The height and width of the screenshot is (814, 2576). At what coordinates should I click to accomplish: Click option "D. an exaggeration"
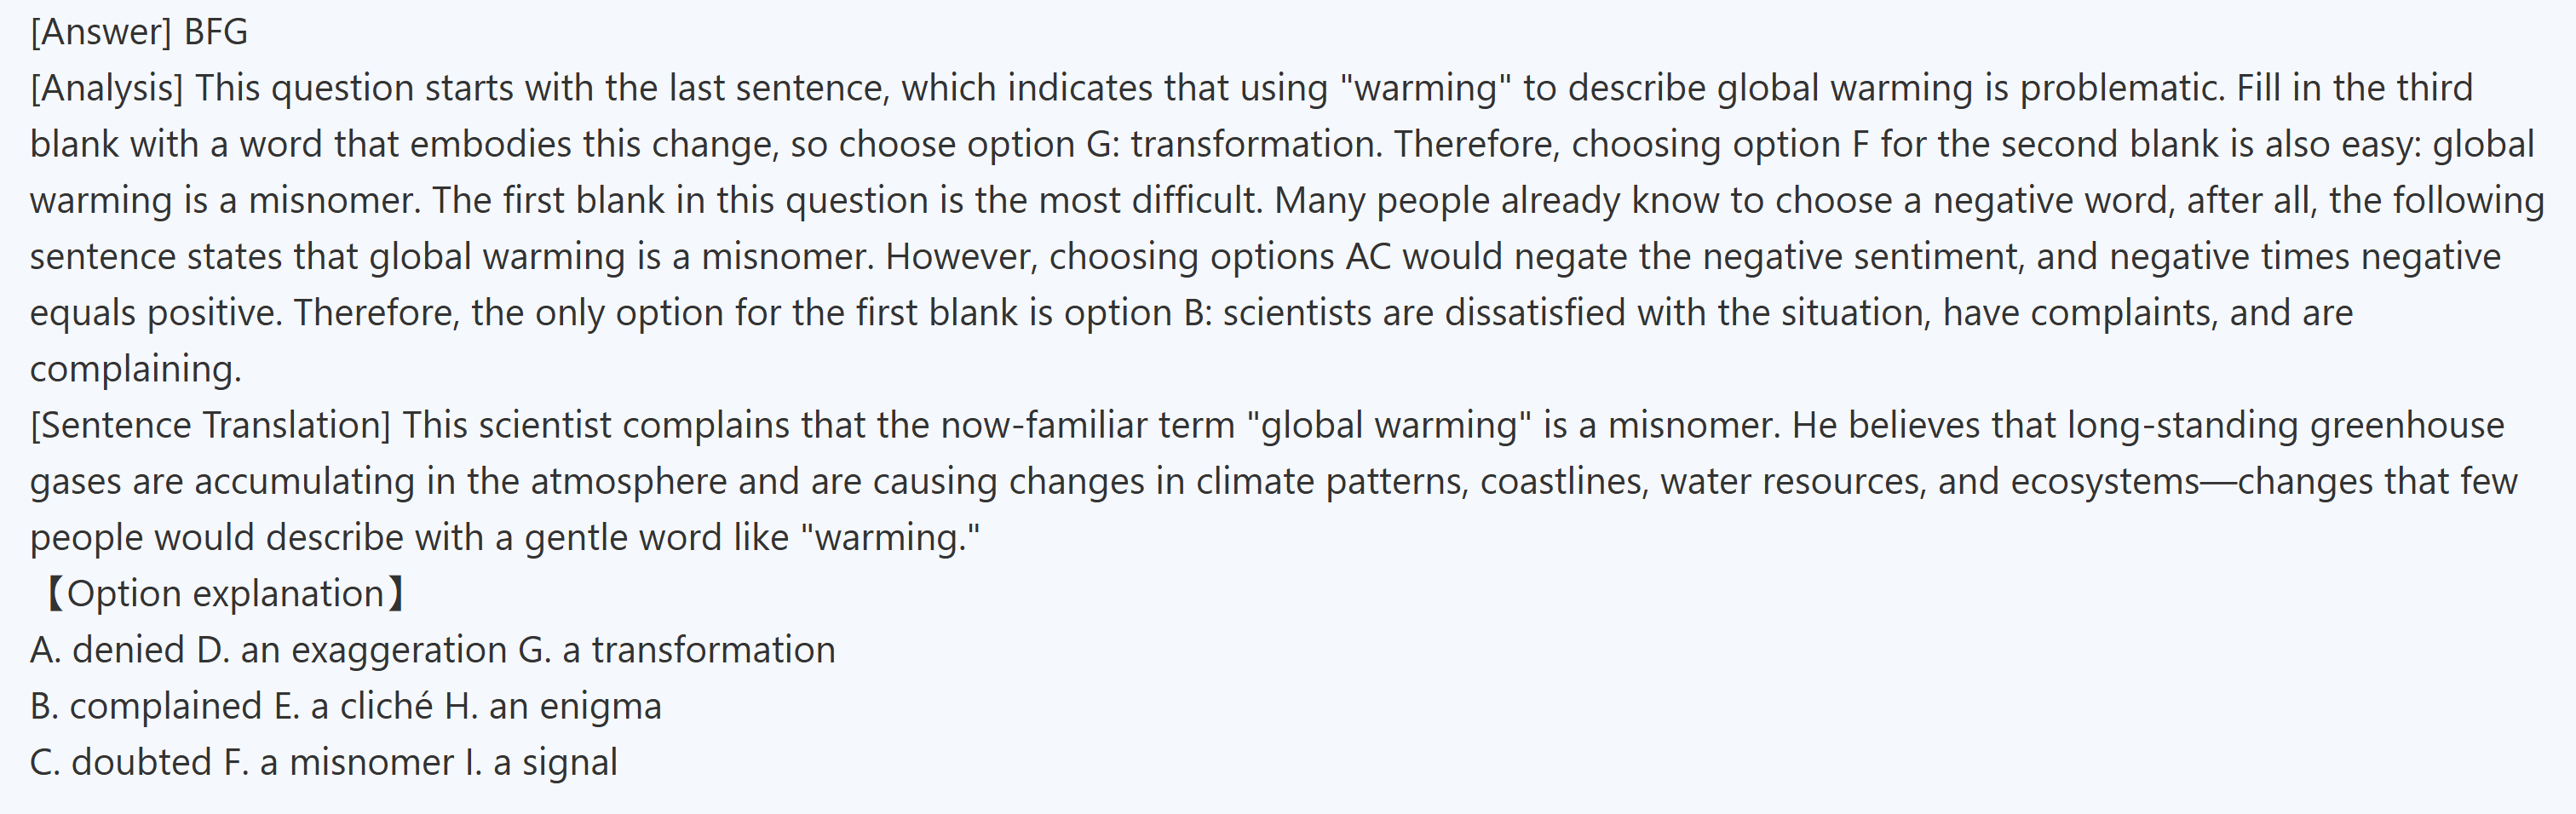pyautogui.click(x=351, y=650)
